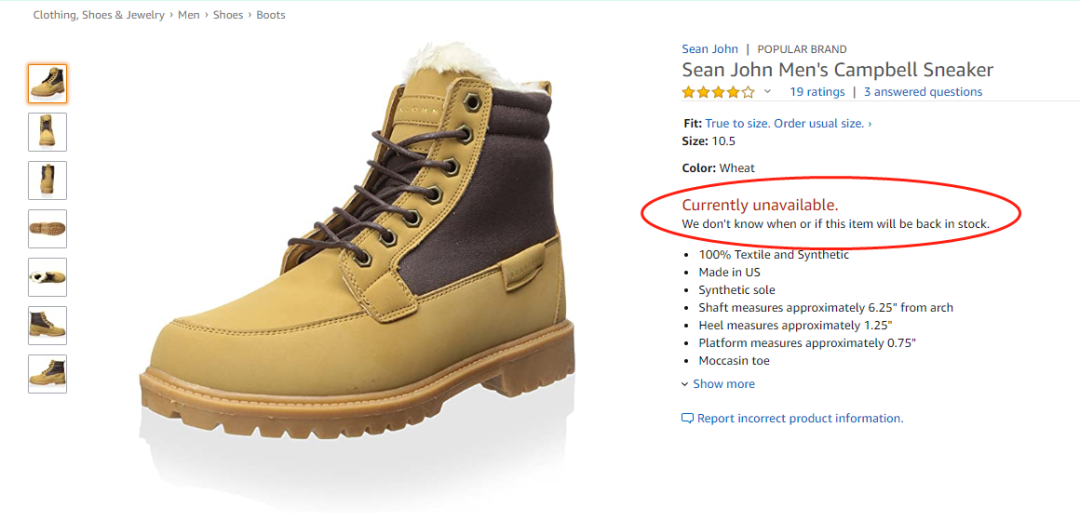Go to Clothing, Shoes & Jewelry breadcrumb
The height and width of the screenshot is (521, 1080).
(x=99, y=15)
